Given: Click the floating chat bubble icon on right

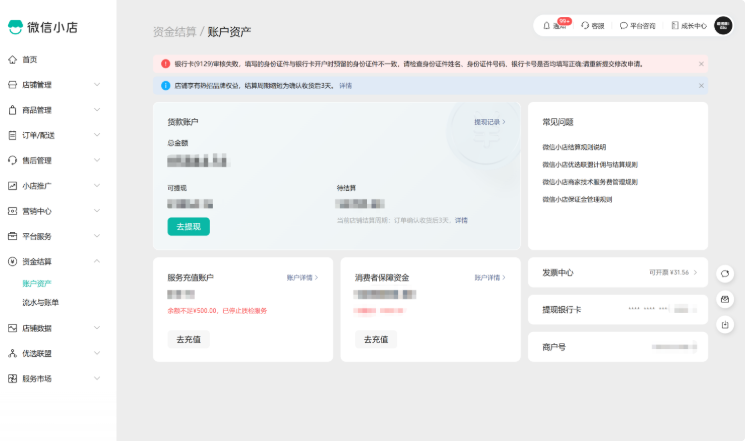Looking at the screenshot, I should (x=725, y=273).
